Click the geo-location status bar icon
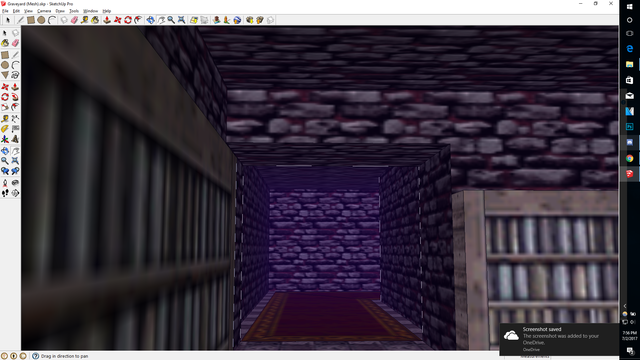The width and height of the screenshot is (640, 360). [4, 356]
